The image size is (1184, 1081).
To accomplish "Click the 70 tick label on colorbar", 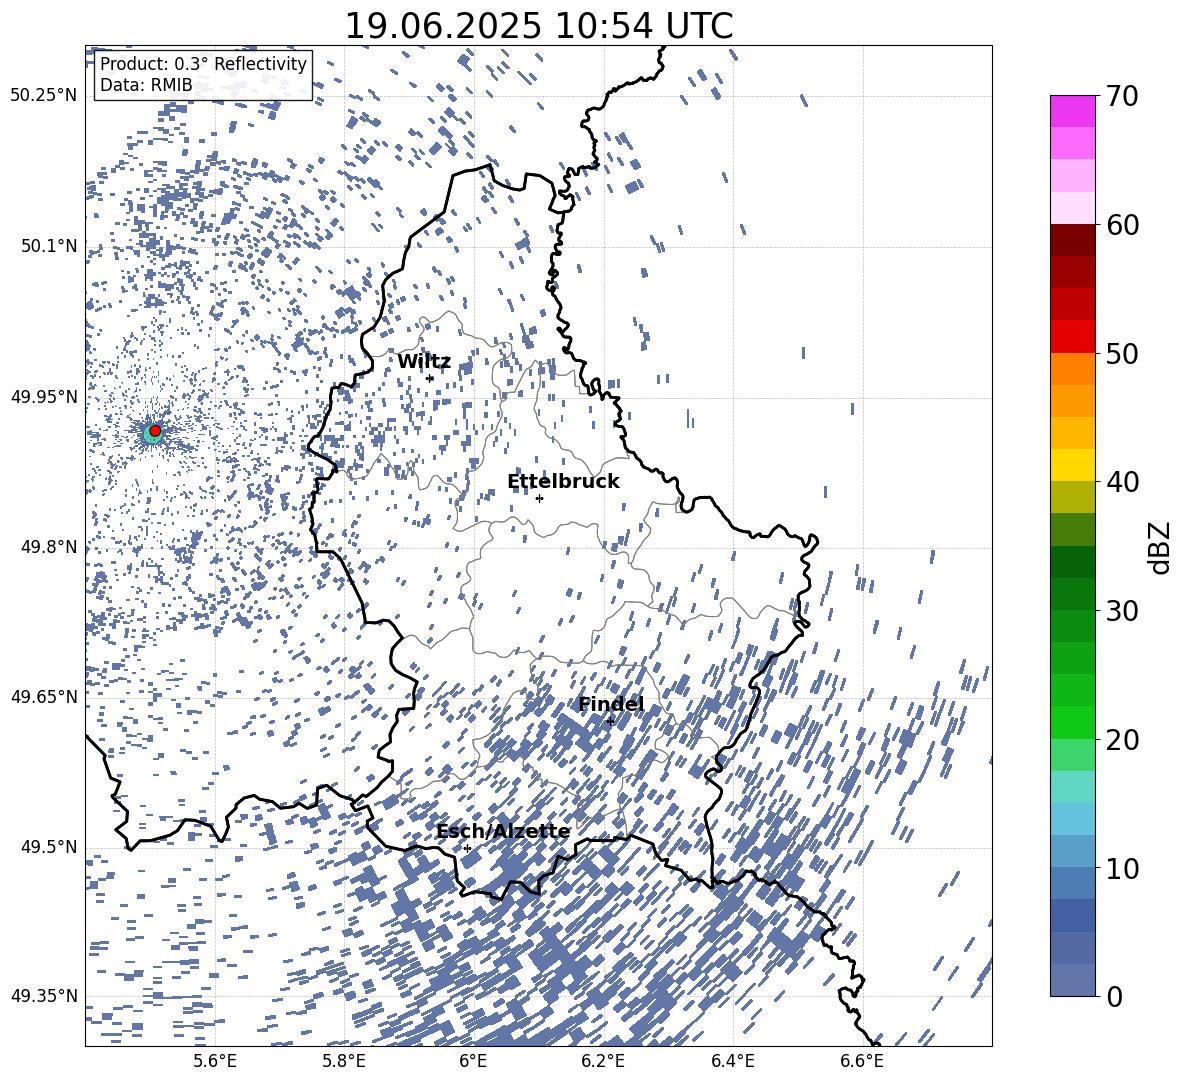I will [1122, 97].
